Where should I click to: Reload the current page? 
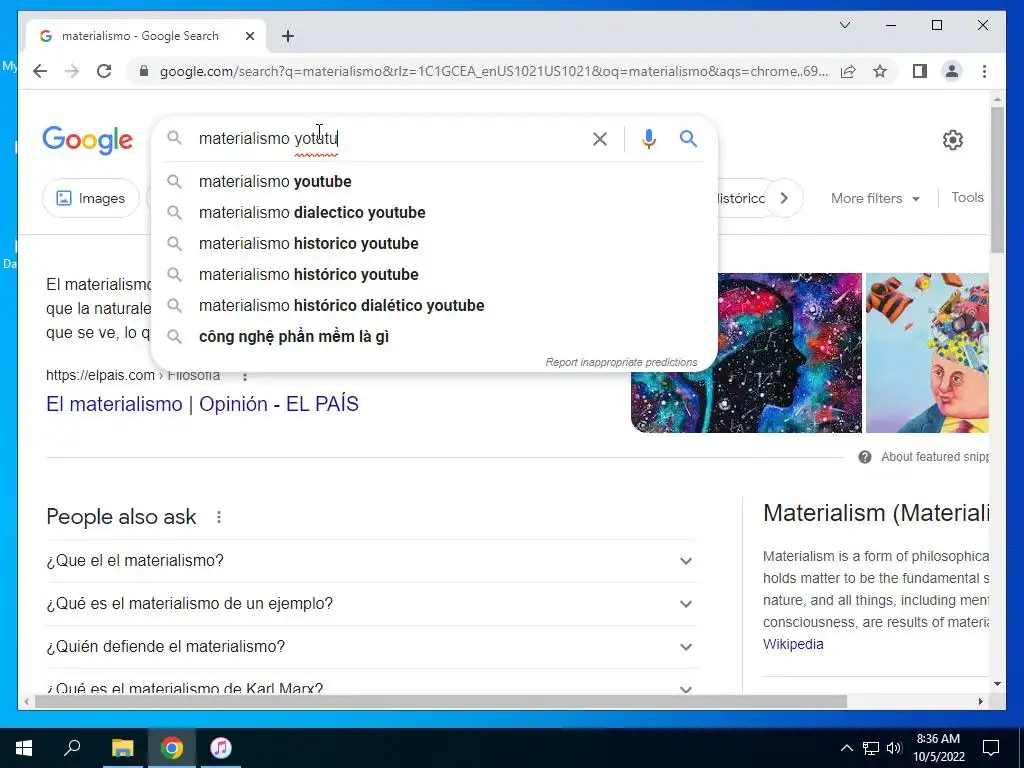click(104, 71)
